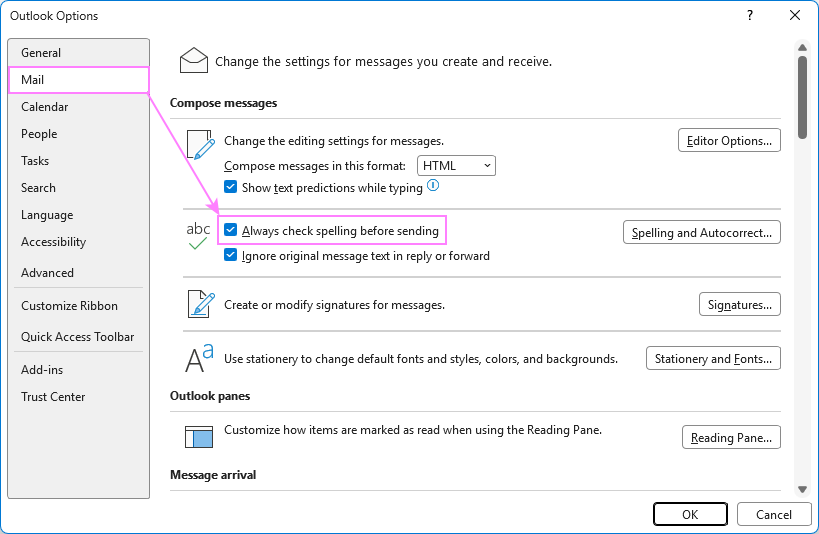Open Help with the question mark

coord(750,15)
